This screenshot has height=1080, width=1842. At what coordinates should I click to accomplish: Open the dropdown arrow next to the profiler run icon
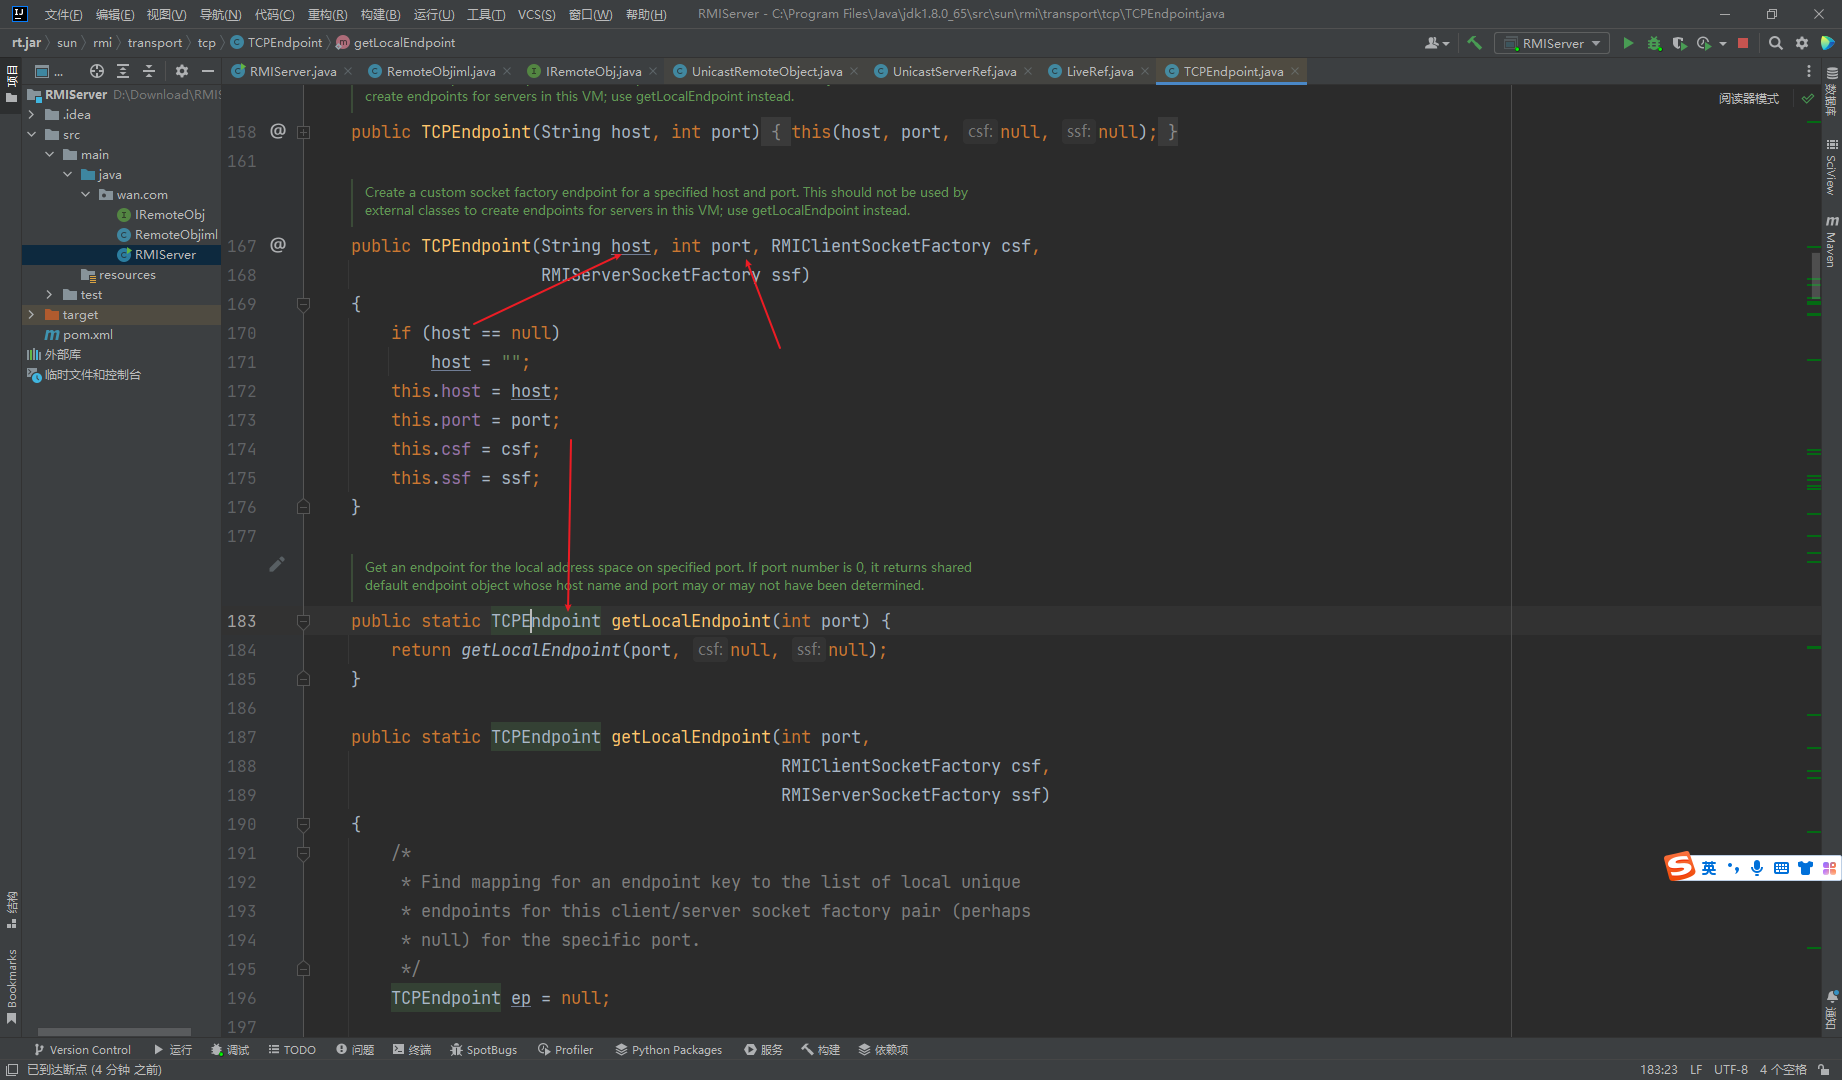[x=1723, y=43]
